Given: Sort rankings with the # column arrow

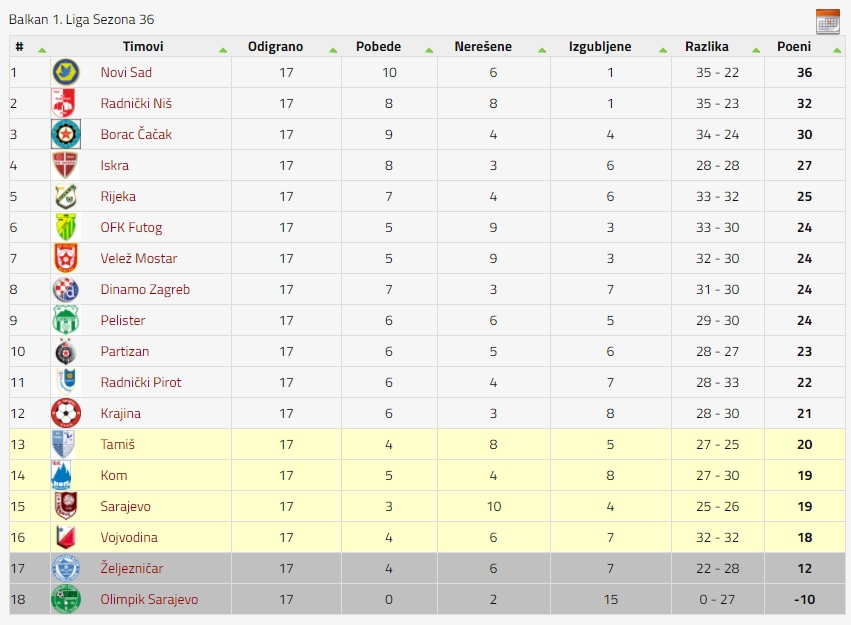Looking at the screenshot, I should pyautogui.click(x=42, y=50).
